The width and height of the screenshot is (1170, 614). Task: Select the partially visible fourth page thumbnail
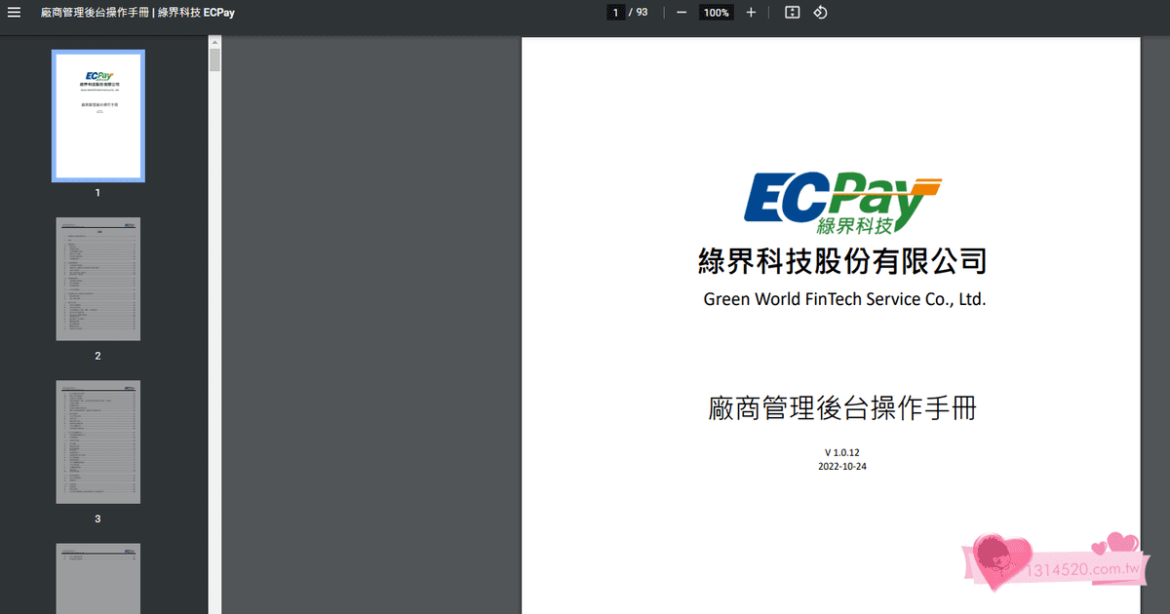coord(98,578)
